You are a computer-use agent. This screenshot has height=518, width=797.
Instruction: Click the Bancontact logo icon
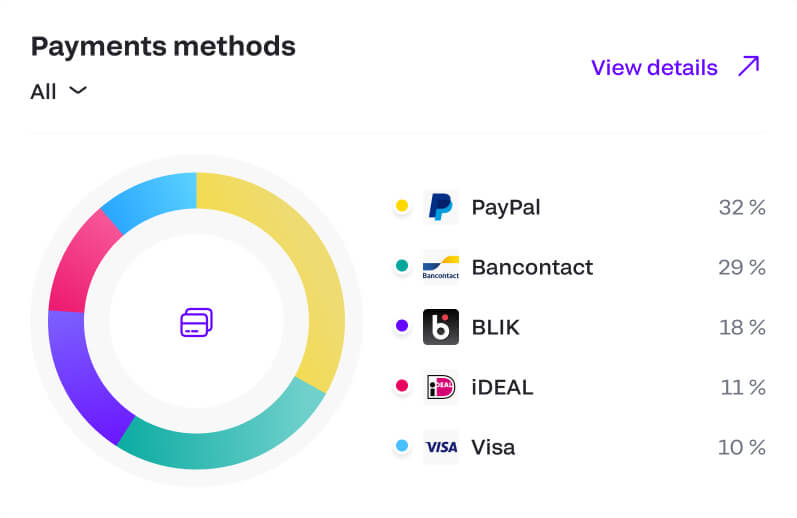click(x=440, y=267)
